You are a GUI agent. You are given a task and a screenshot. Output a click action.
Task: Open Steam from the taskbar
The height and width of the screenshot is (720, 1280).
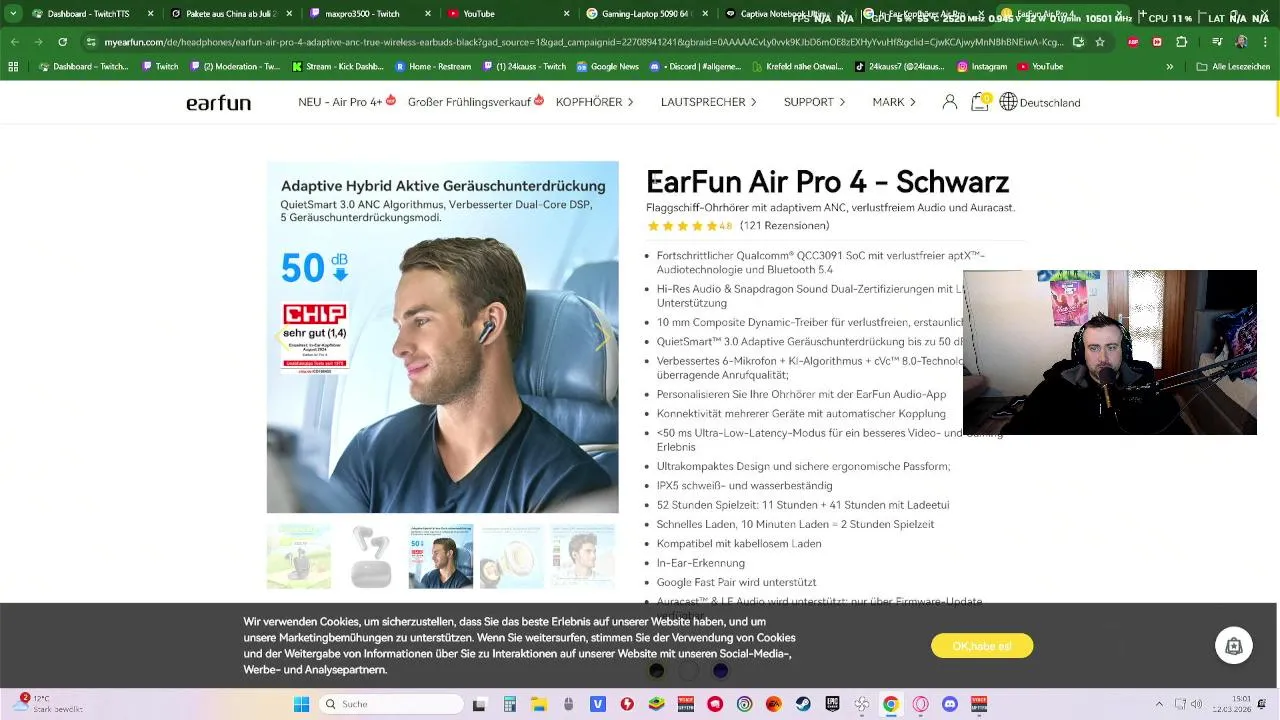(x=802, y=704)
